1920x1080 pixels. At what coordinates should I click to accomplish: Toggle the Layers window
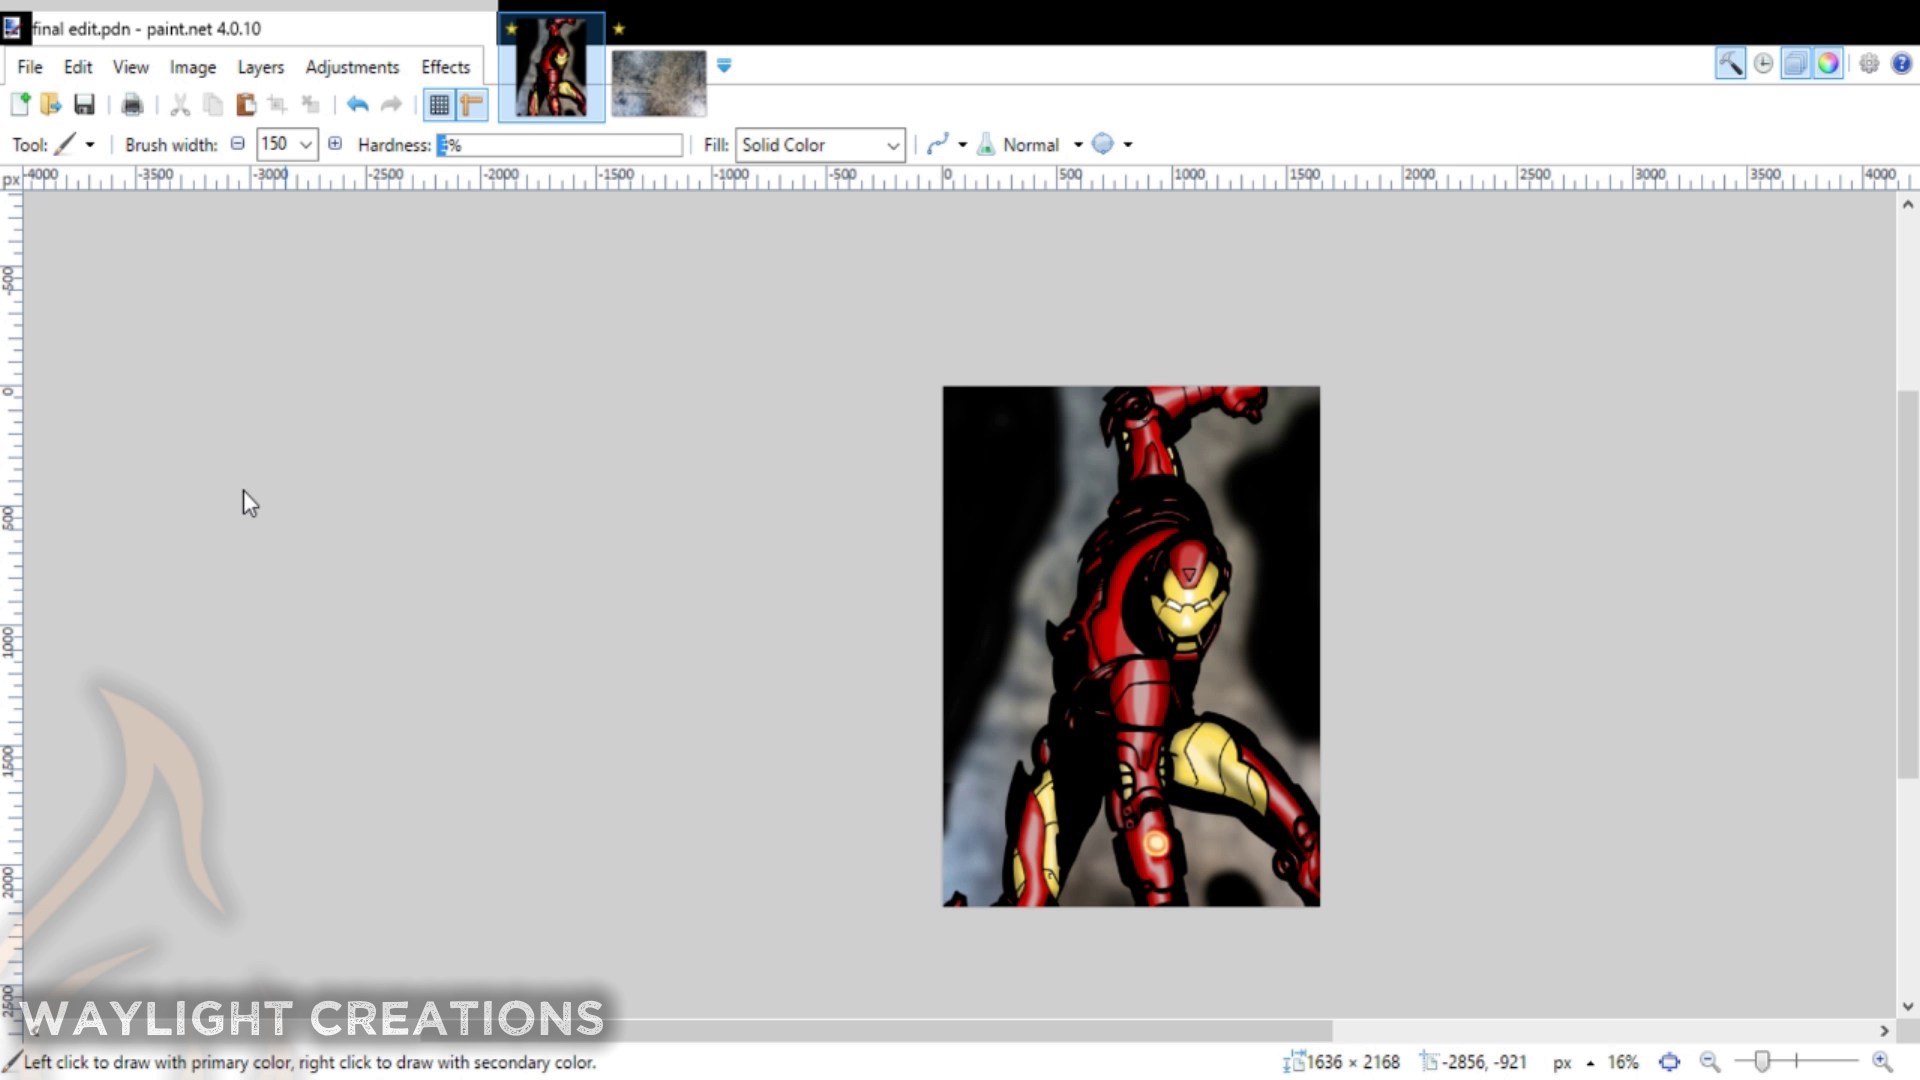pos(1796,64)
